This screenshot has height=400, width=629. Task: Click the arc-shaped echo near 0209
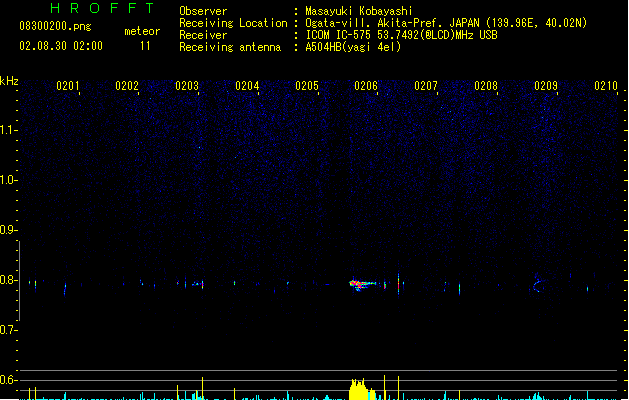(x=537, y=284)
